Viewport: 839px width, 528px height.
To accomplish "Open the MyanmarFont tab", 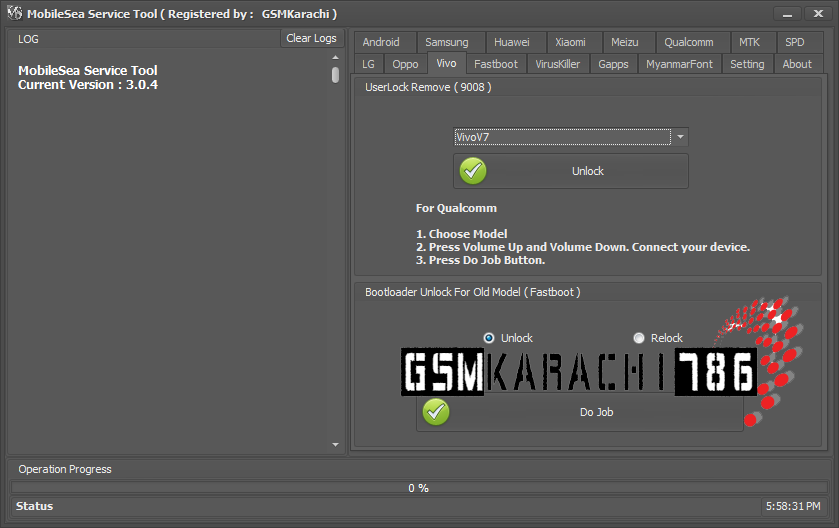I will 679,64.
